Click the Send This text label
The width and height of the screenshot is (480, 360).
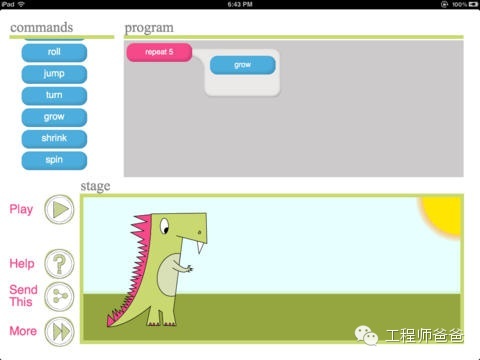[23, 296]
